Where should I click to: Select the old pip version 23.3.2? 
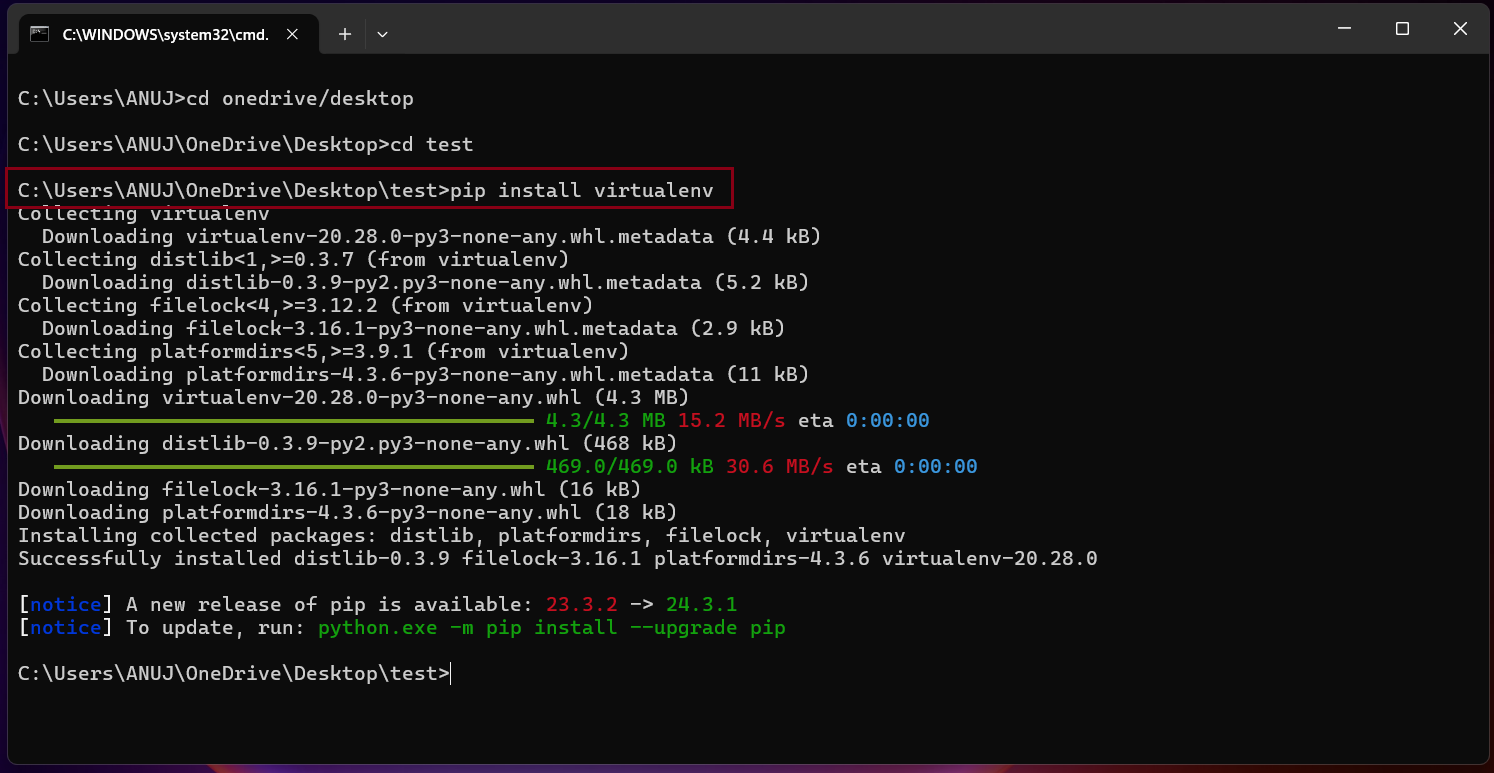583,604
